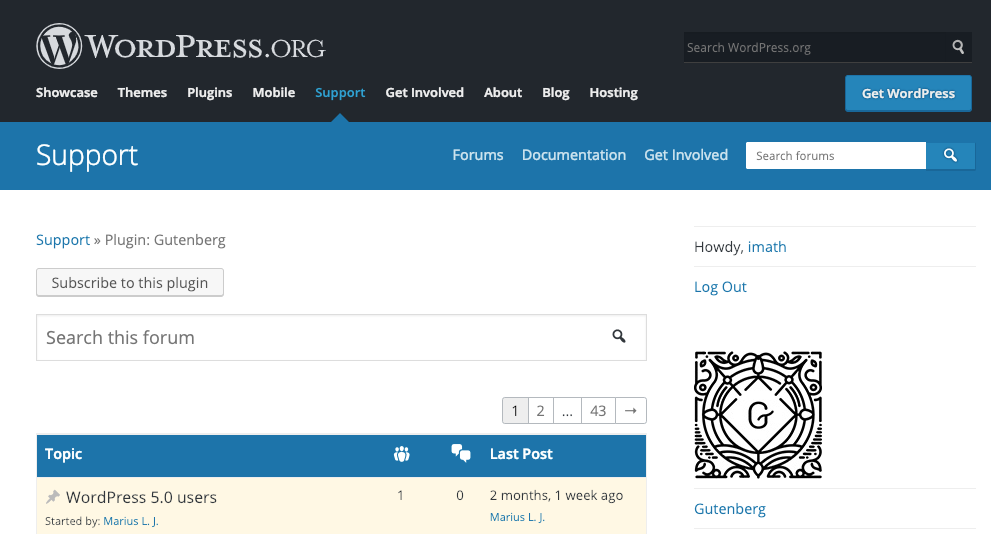Click the Get WordPress button

pos(908,94)
